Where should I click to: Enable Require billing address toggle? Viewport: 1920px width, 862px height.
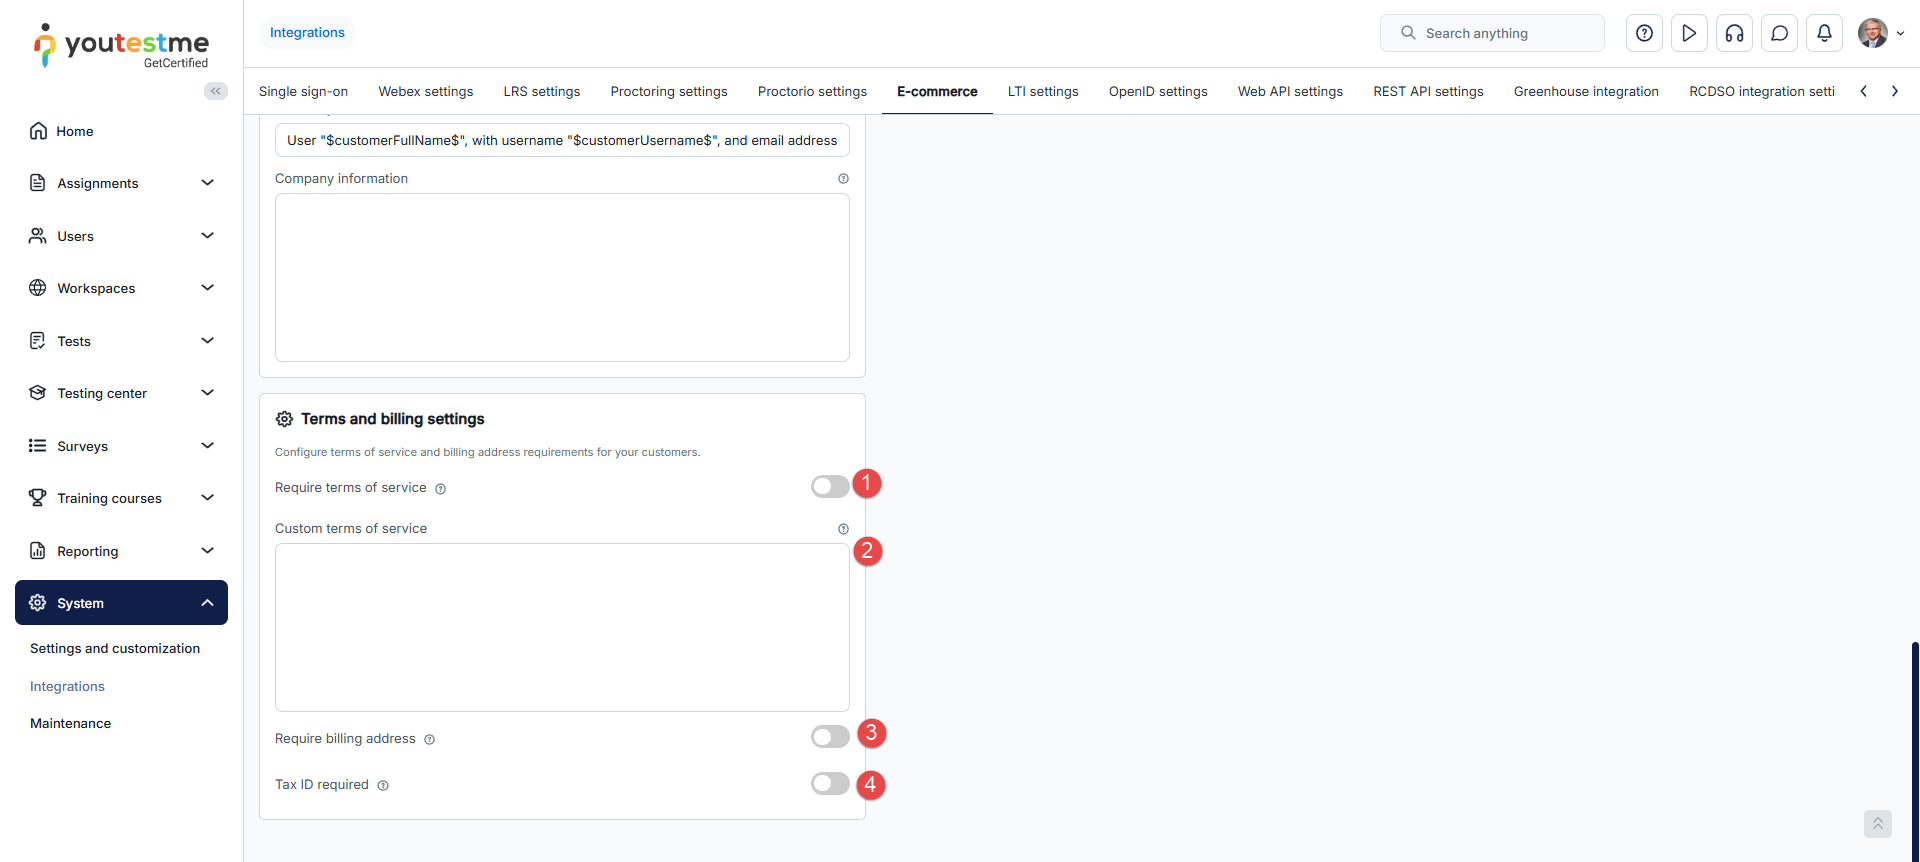pyautogui.click(x=830, y=737)
